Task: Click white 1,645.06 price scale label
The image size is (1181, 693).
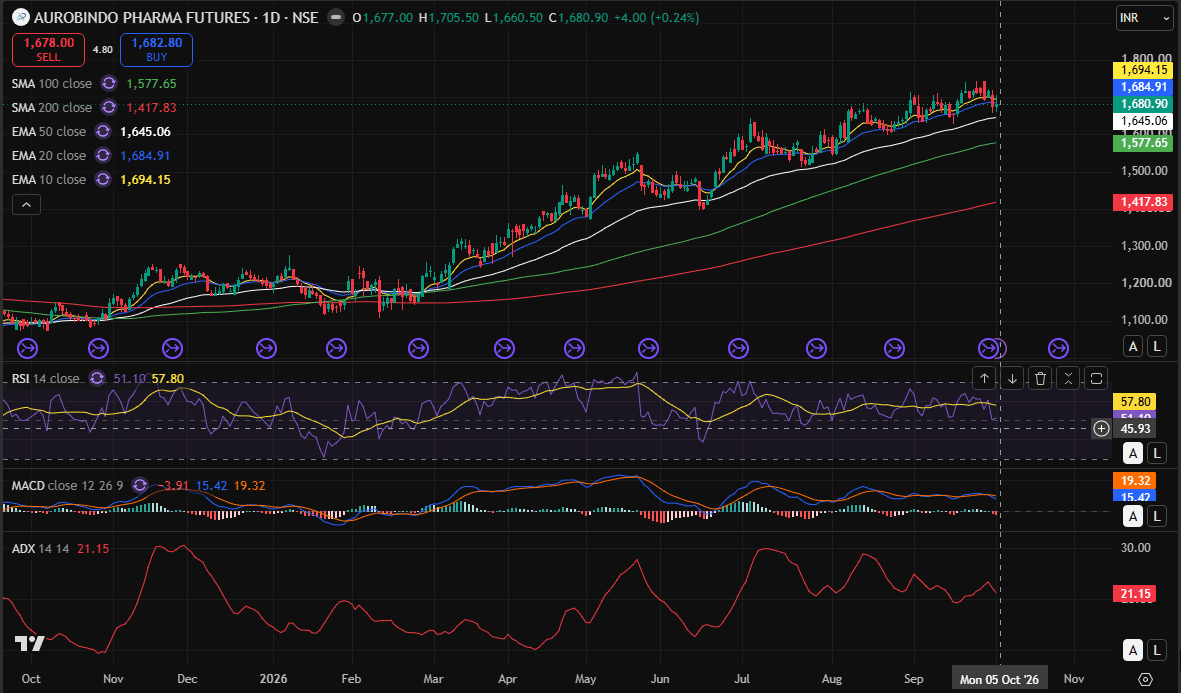Action: (x=1143, y=121)
